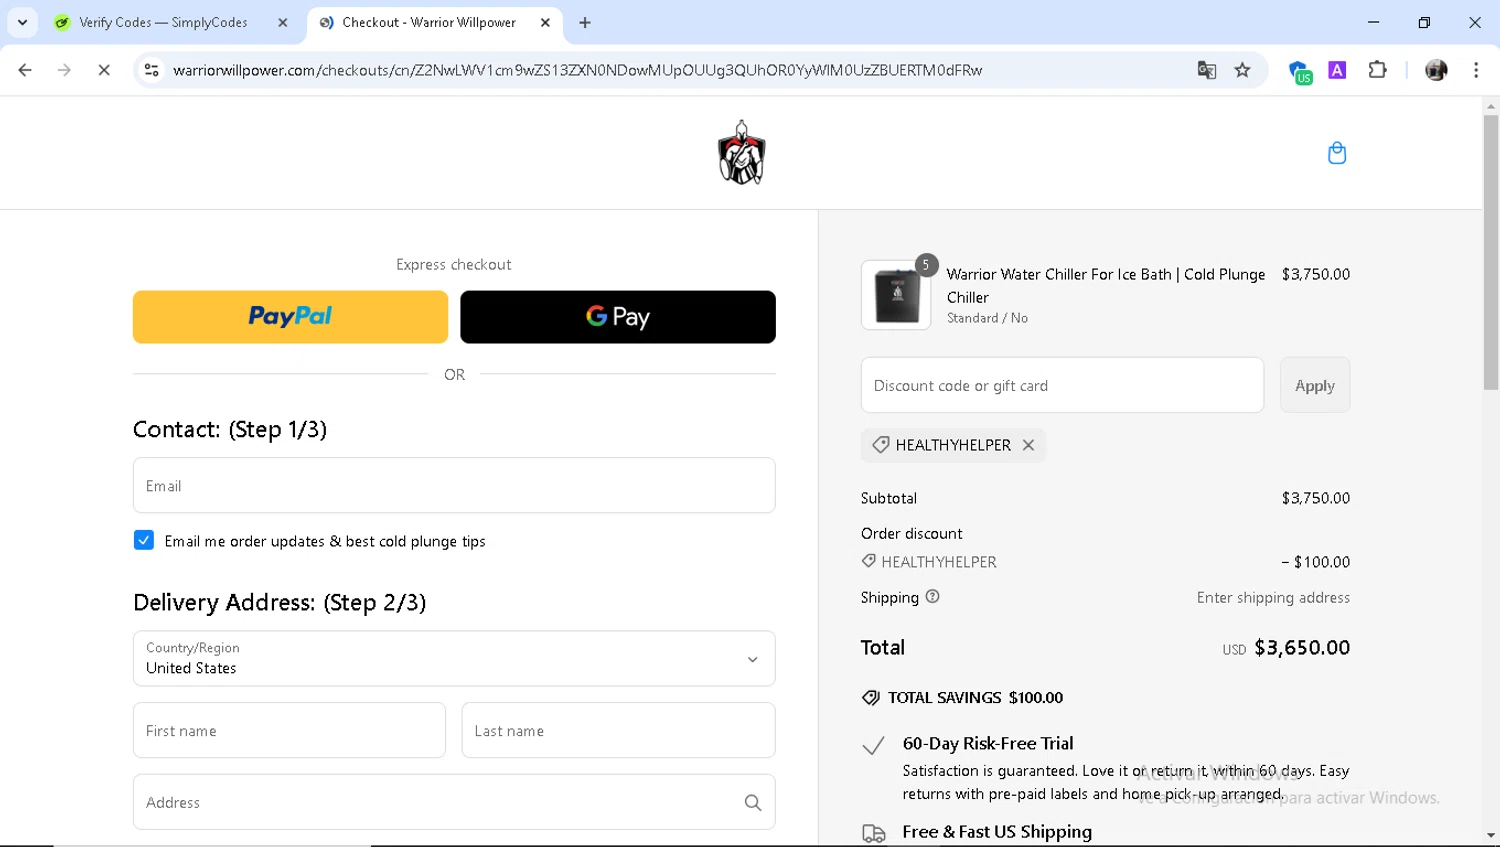Go back to the previous page
The image size is (1500, 847).
[25, 70]
